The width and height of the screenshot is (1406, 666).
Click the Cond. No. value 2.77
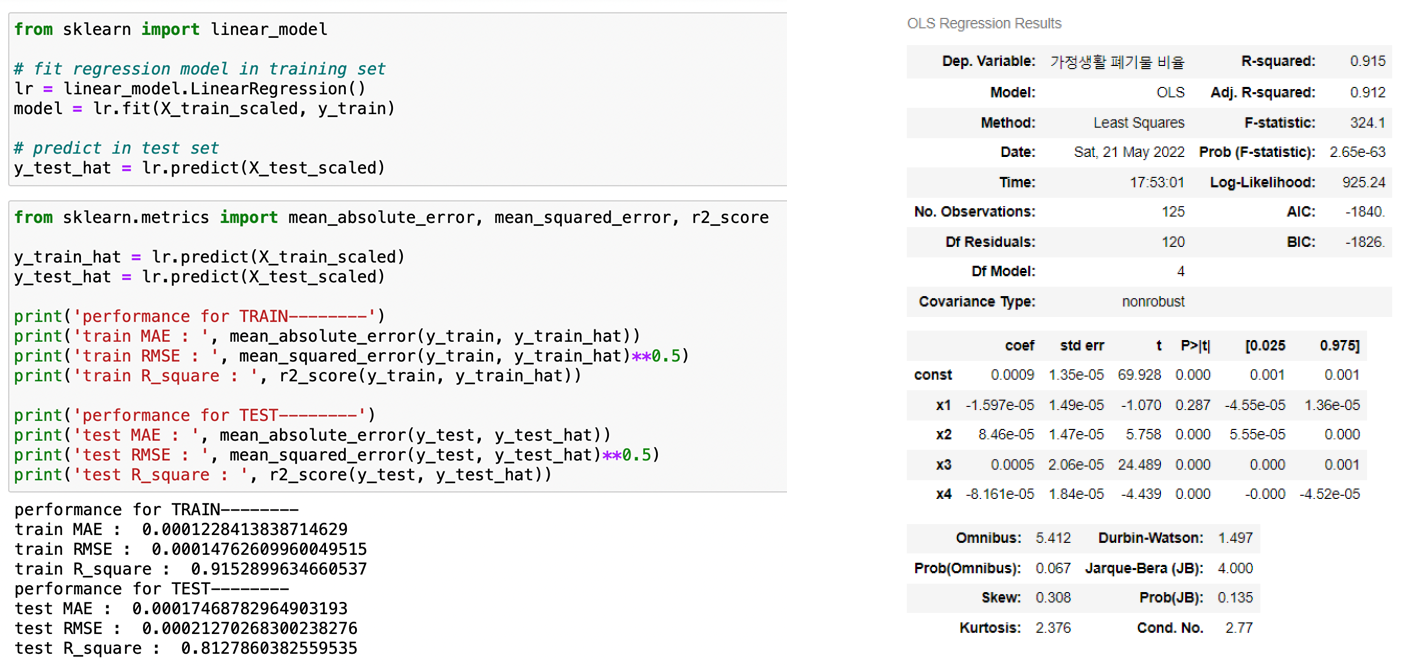1239,628
